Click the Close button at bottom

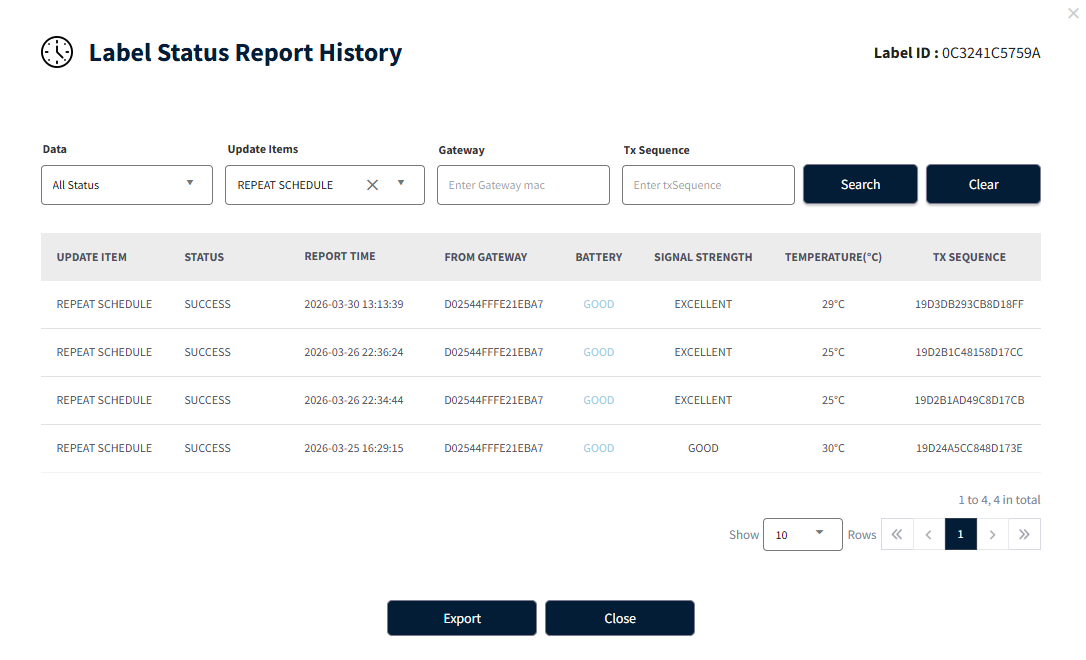coord(620,618)
